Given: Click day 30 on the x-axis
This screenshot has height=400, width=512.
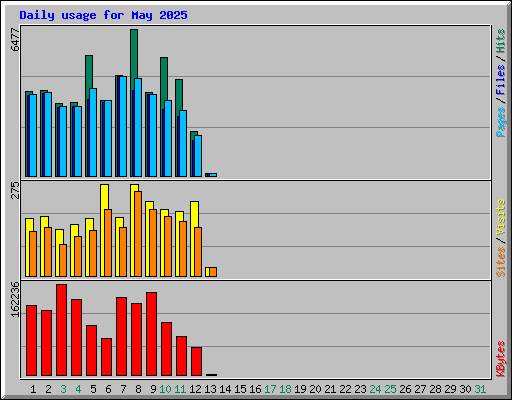Looking at the screenshot, I should tap(465, 389).
